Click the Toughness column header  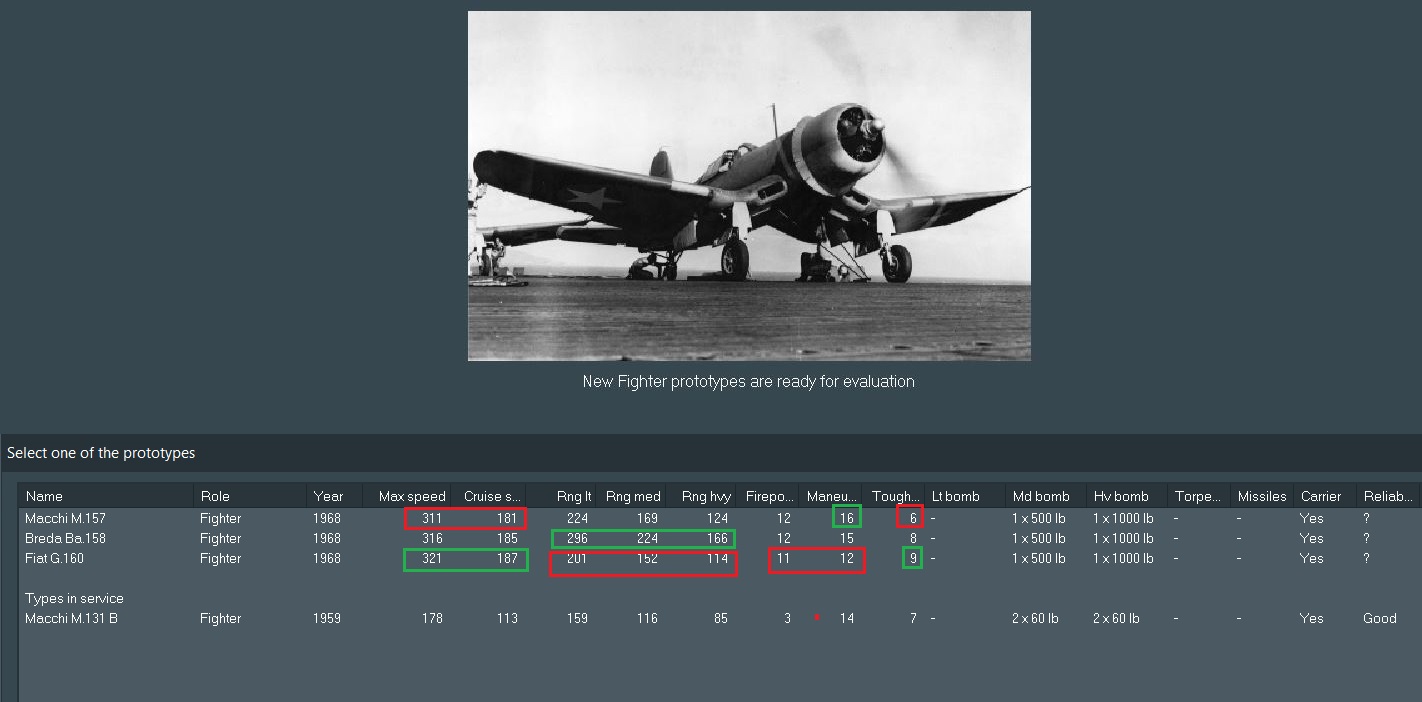pos(895,496)
